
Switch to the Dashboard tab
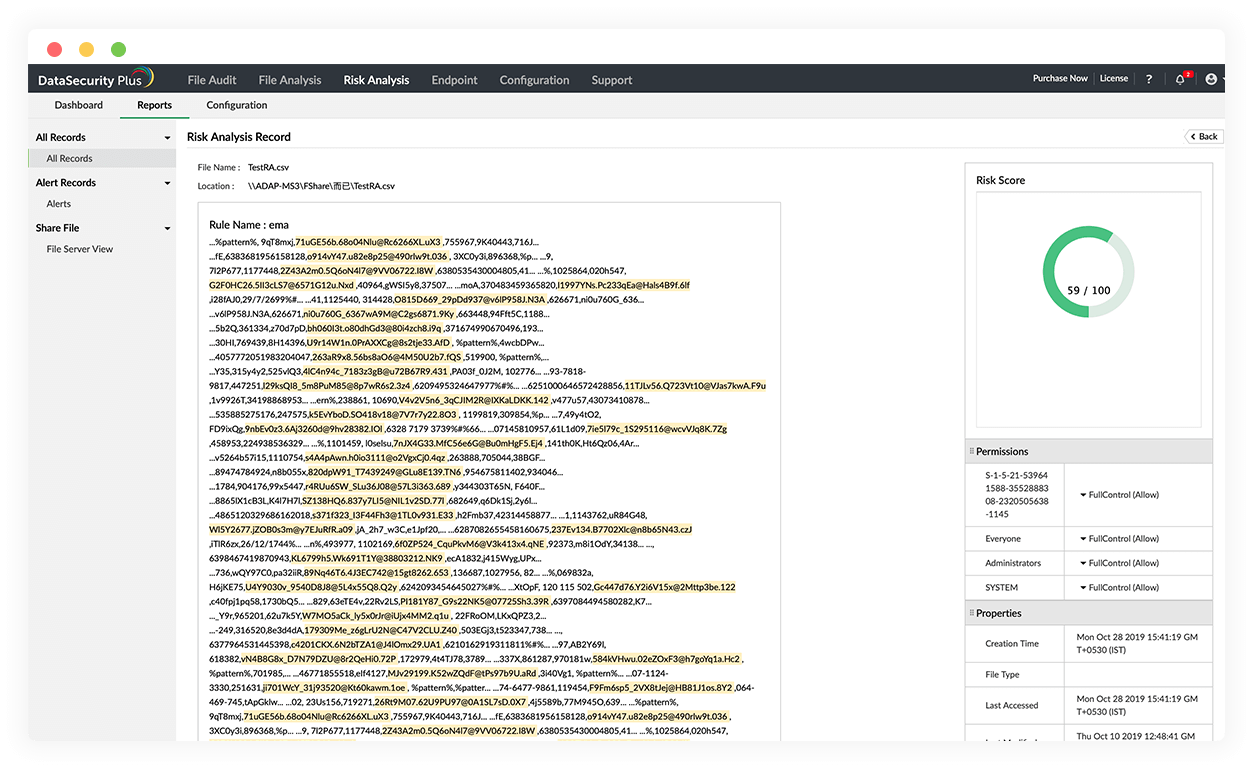(x=79, y=105)
